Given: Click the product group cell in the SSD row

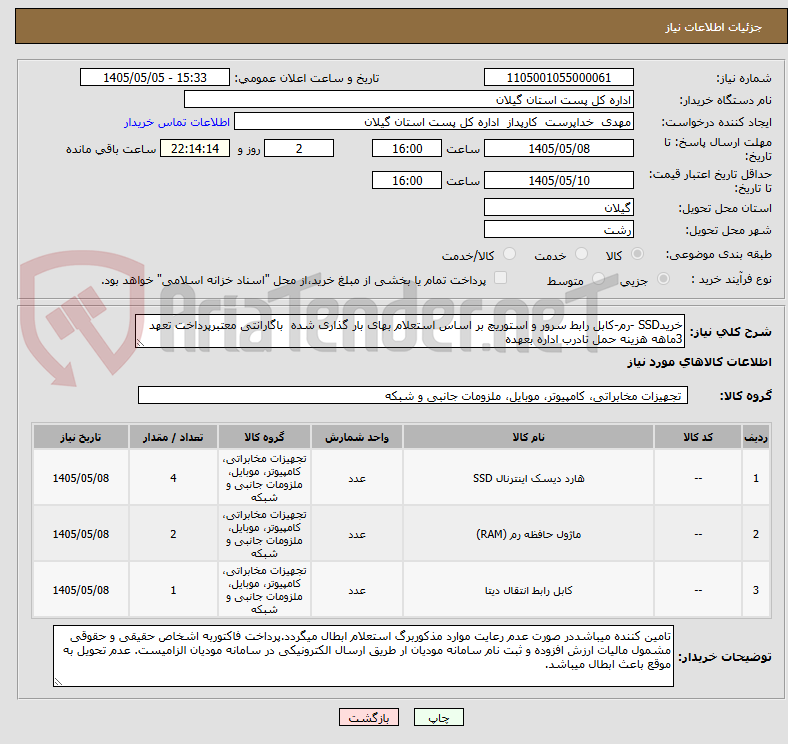Looking at the screenshot, I should coord(264,478).
